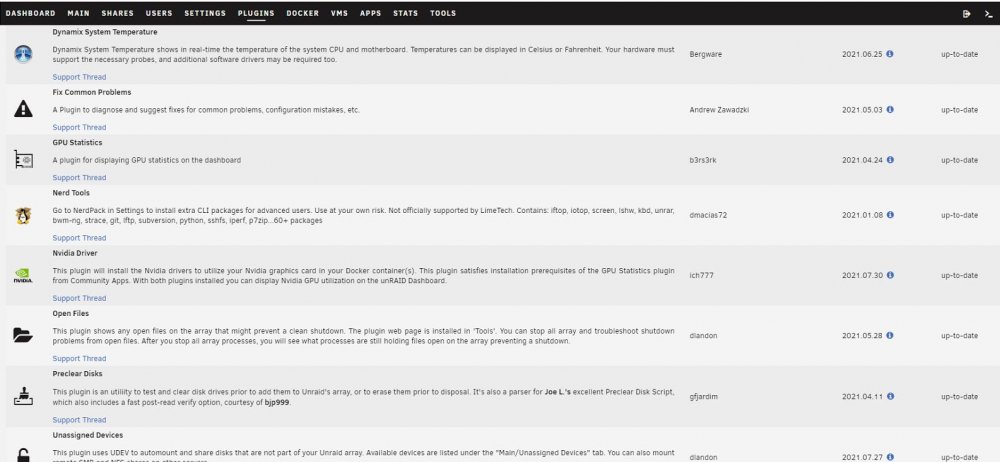Open Support Thread for Open Files

pos(79,359)
